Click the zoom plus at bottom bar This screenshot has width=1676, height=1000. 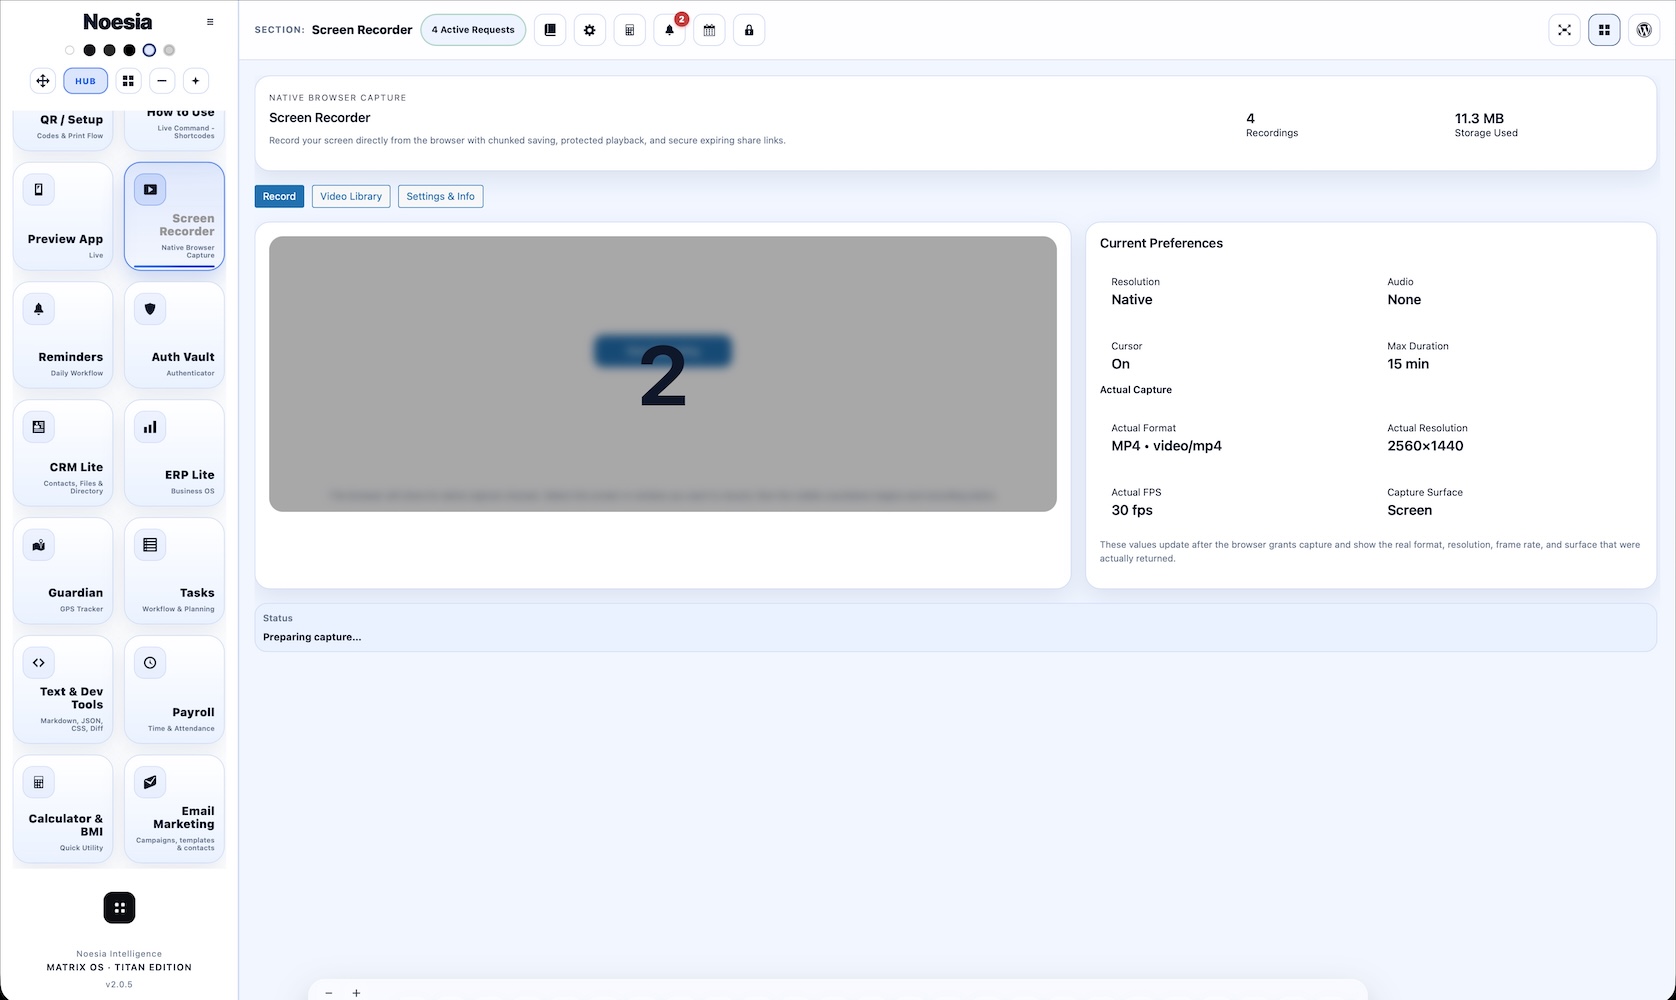tap(356, 993)
